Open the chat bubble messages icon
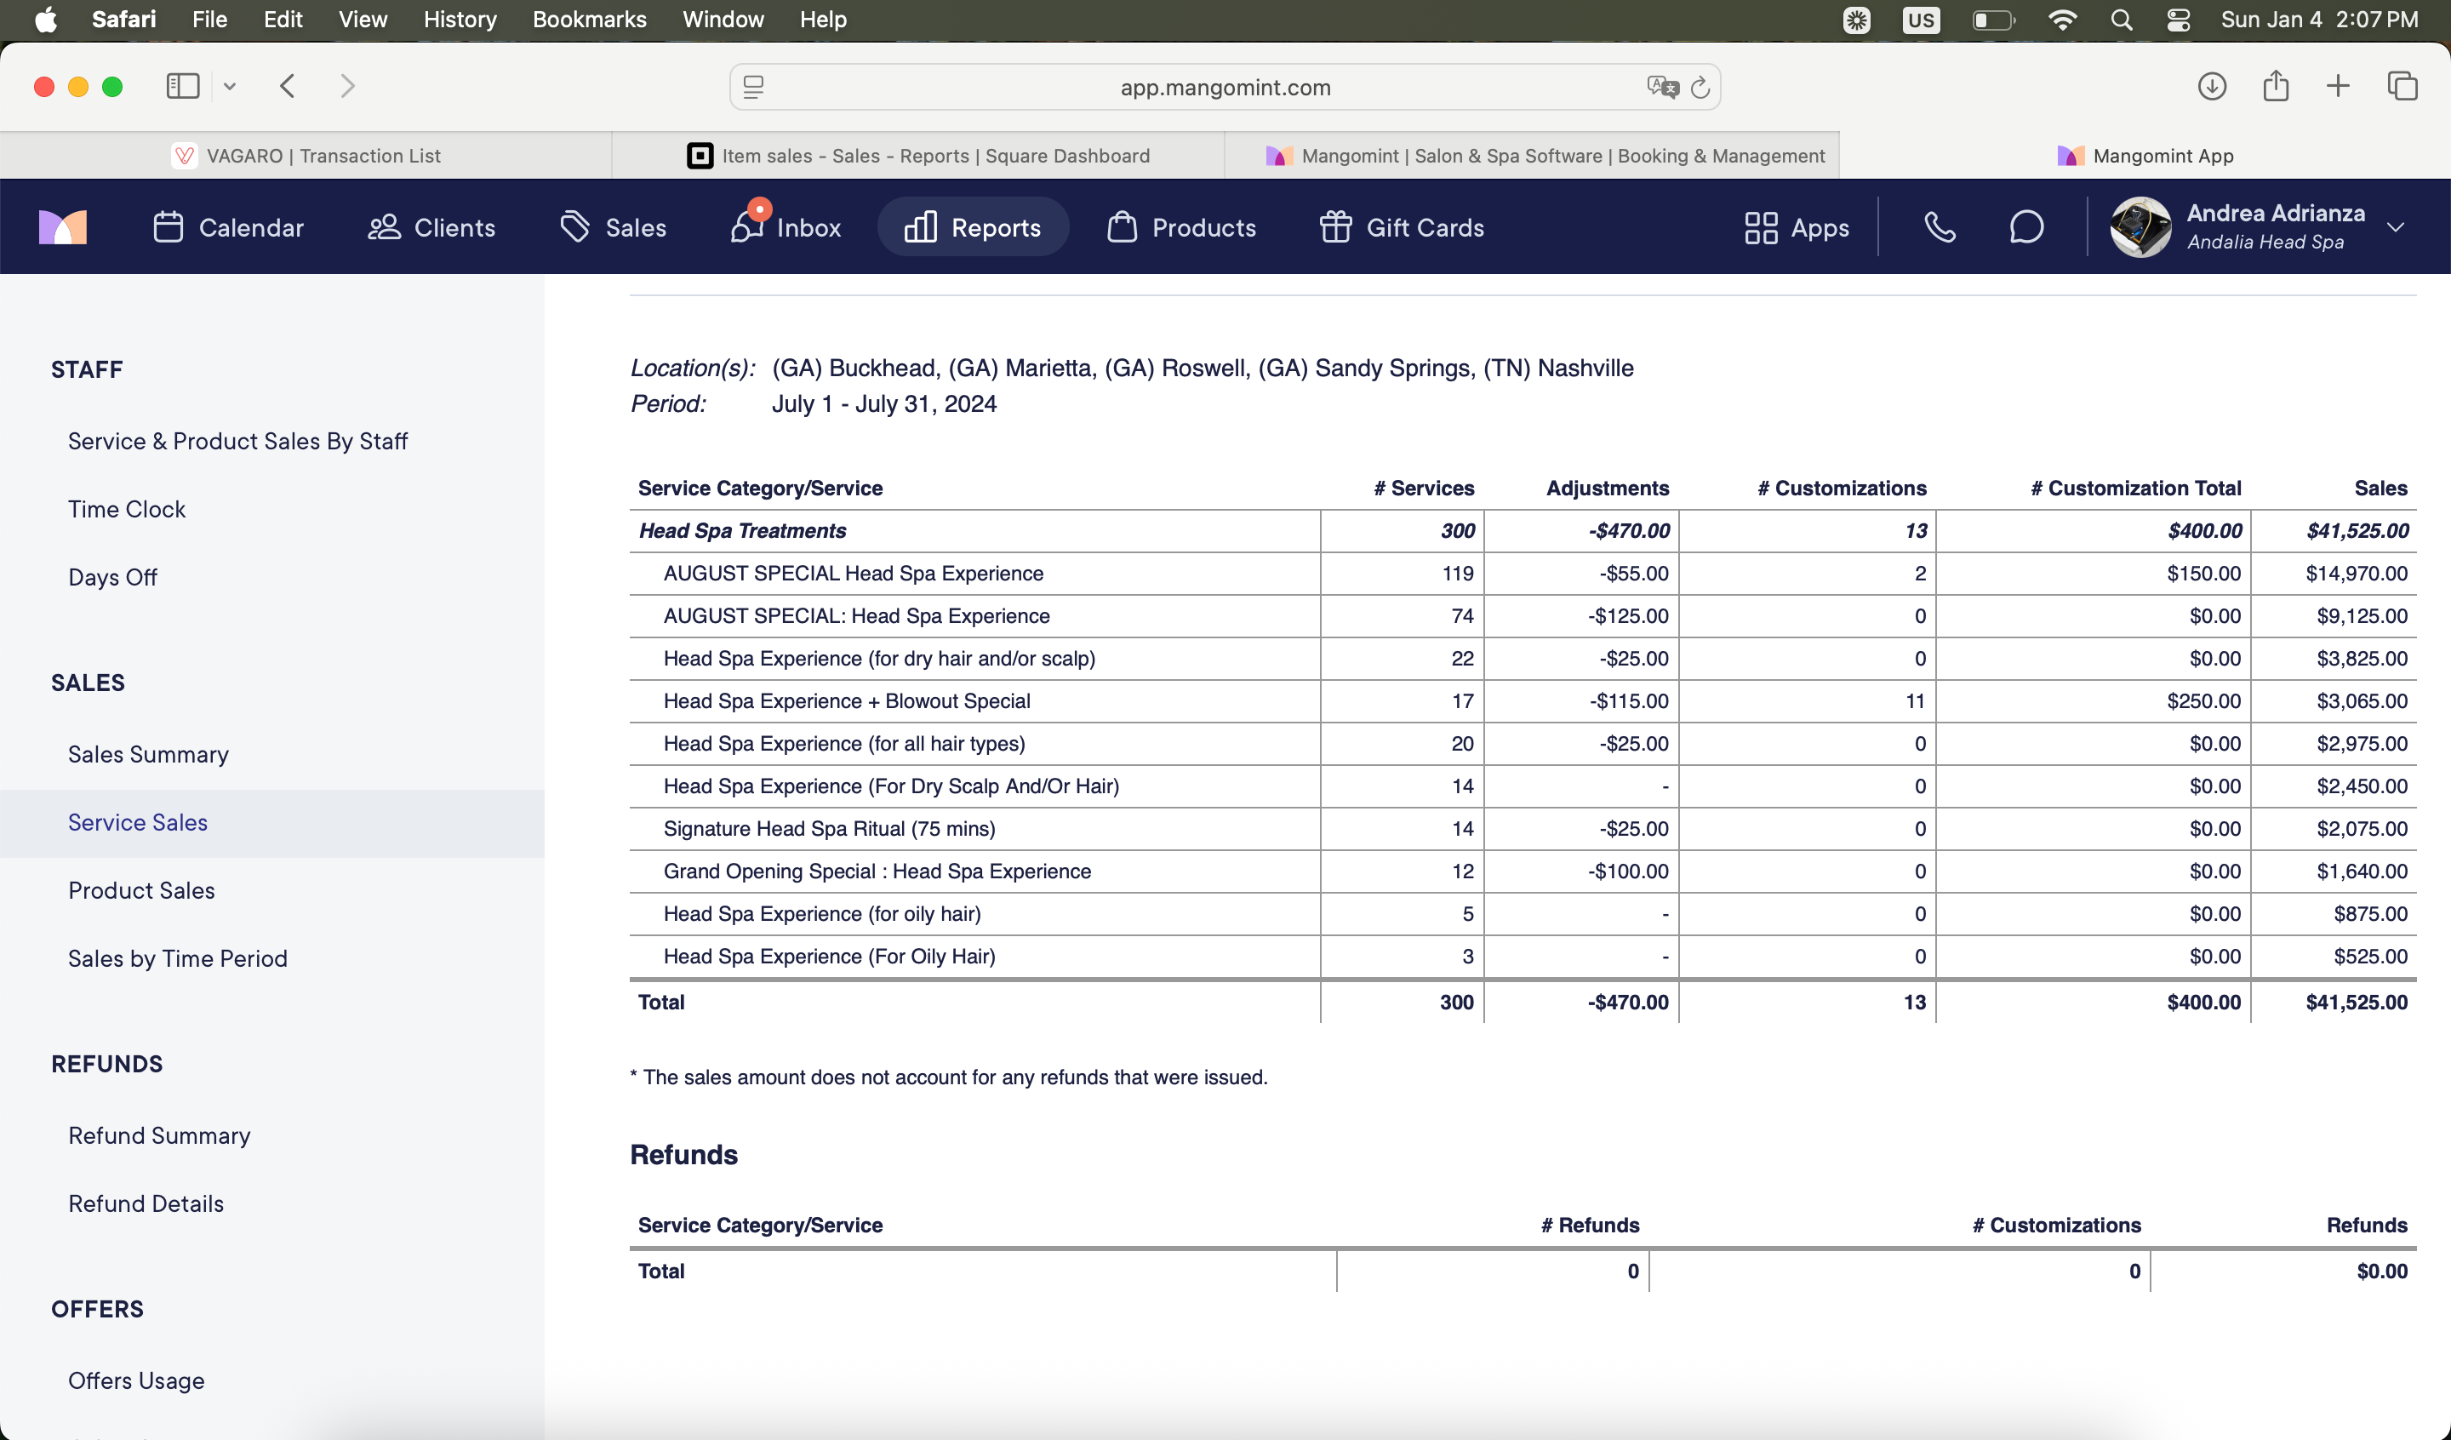 (2026, 228)
